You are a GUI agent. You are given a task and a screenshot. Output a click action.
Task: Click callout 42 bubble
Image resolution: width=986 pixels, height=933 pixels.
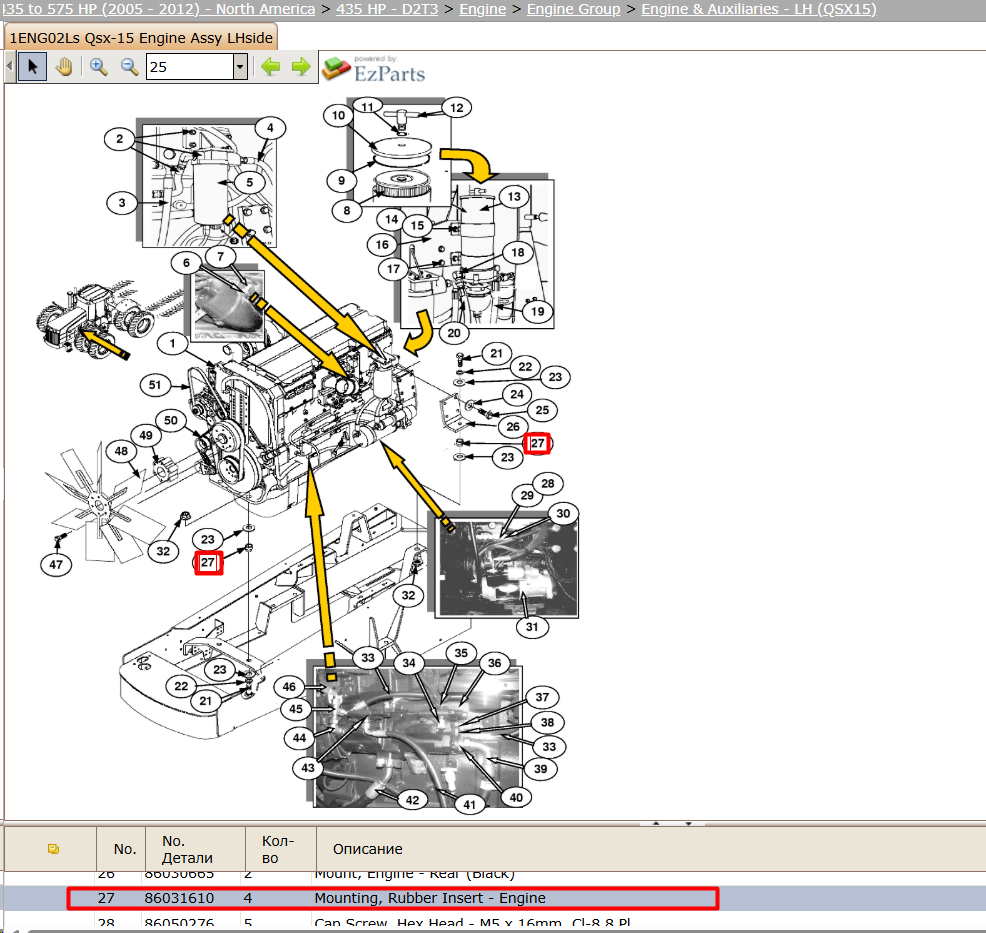pos(413,800)
